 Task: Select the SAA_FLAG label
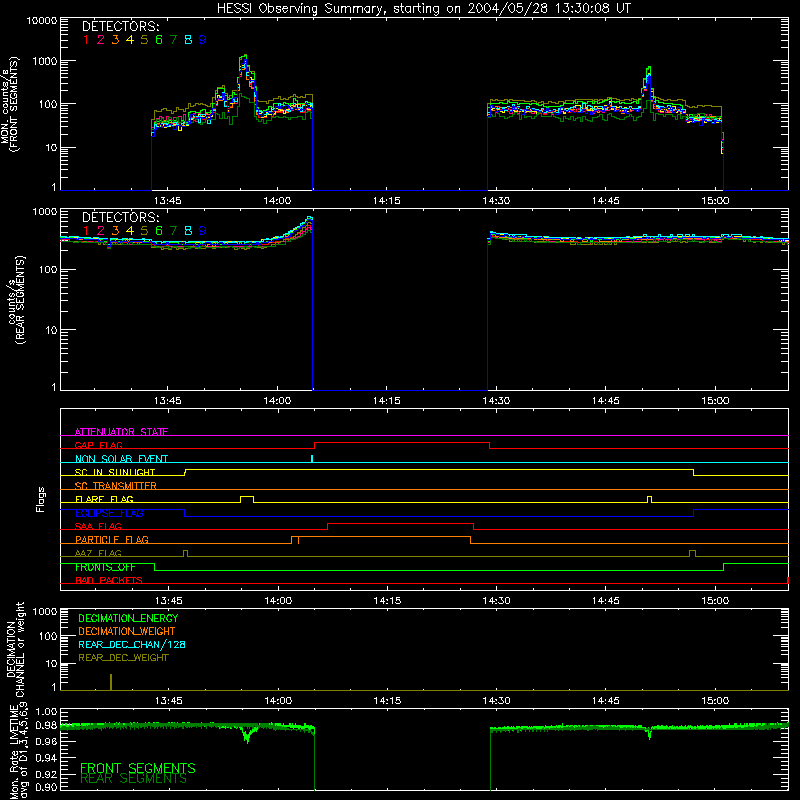[98, 526]
